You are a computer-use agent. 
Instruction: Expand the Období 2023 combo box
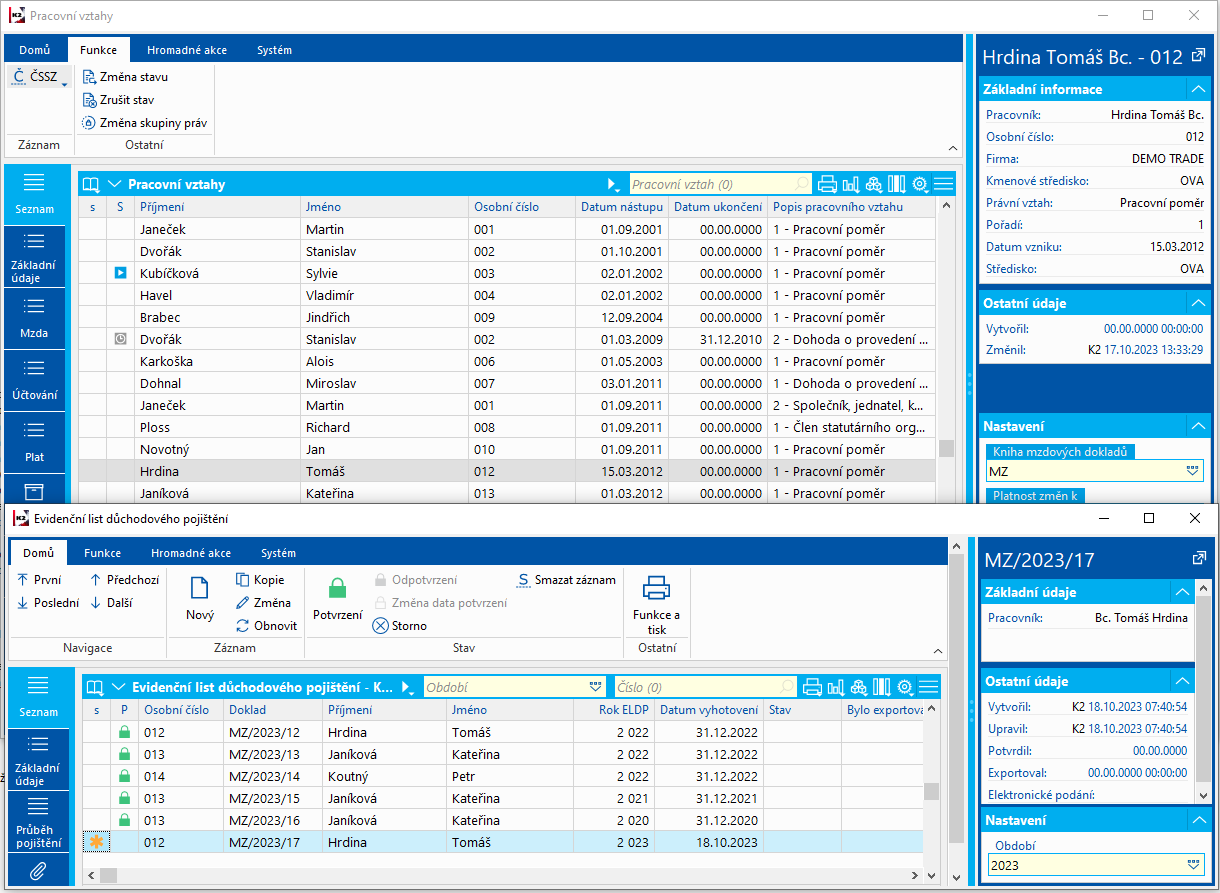click(x=1190, y=865)
